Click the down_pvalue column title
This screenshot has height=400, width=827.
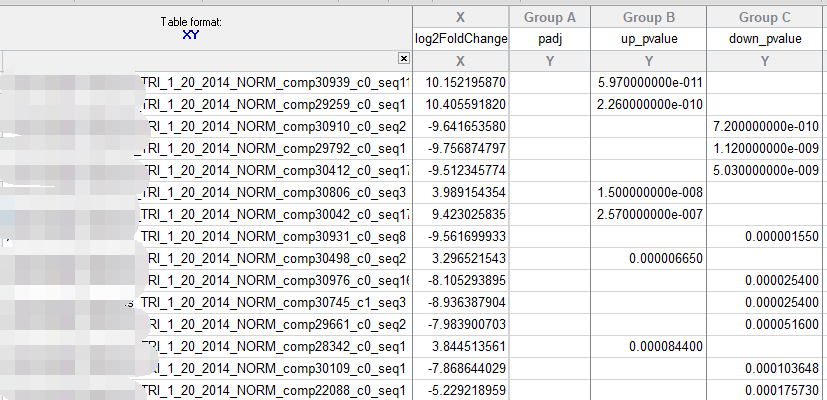(765, 39)
